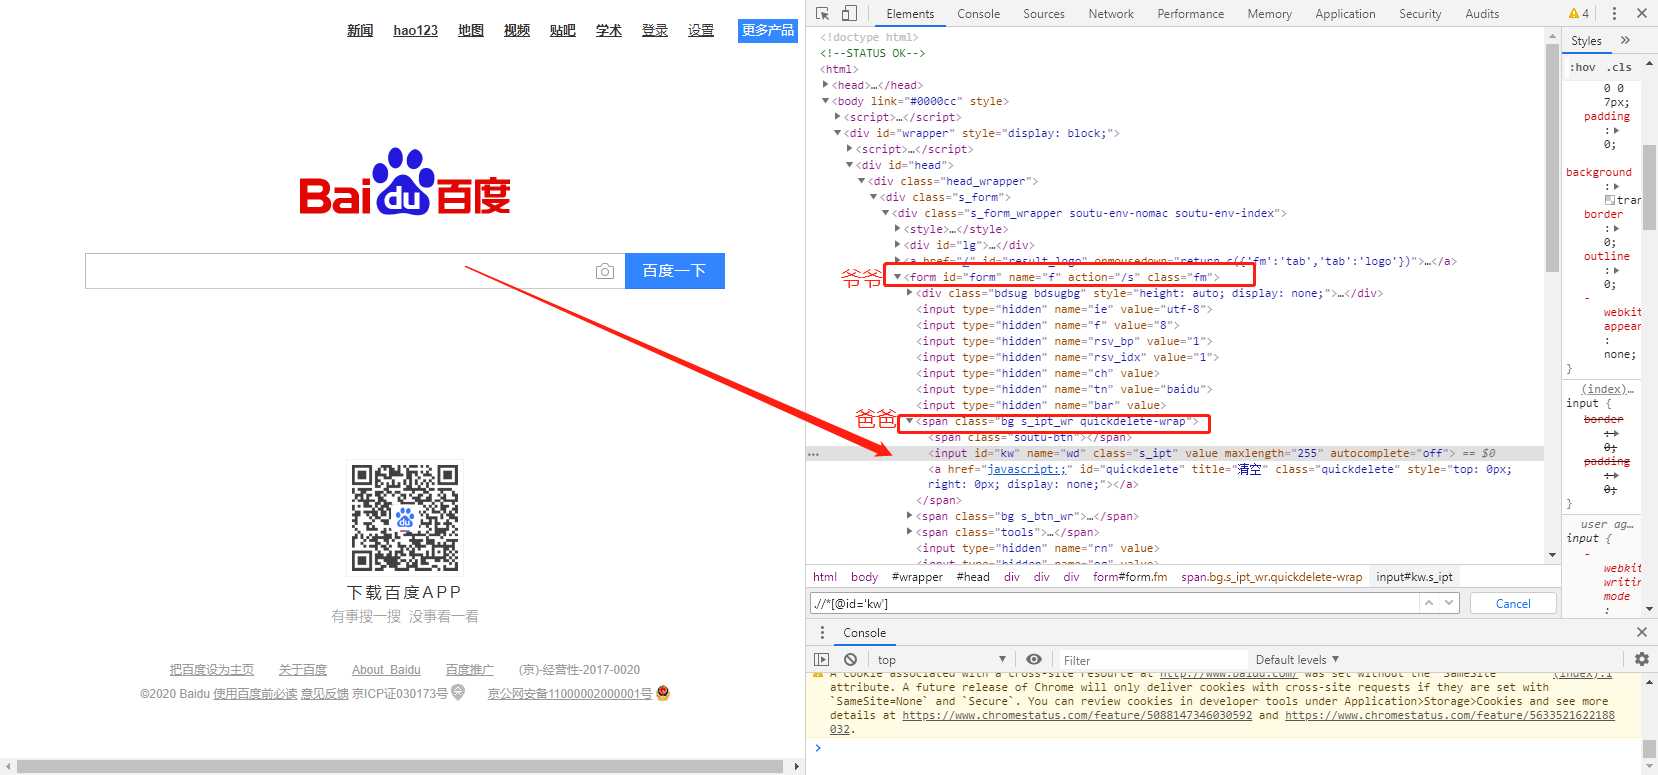Screen dimensions: 1658x775
Task: Close the Console drawer
Action: pyautogui.click(x=1641, y=632)
